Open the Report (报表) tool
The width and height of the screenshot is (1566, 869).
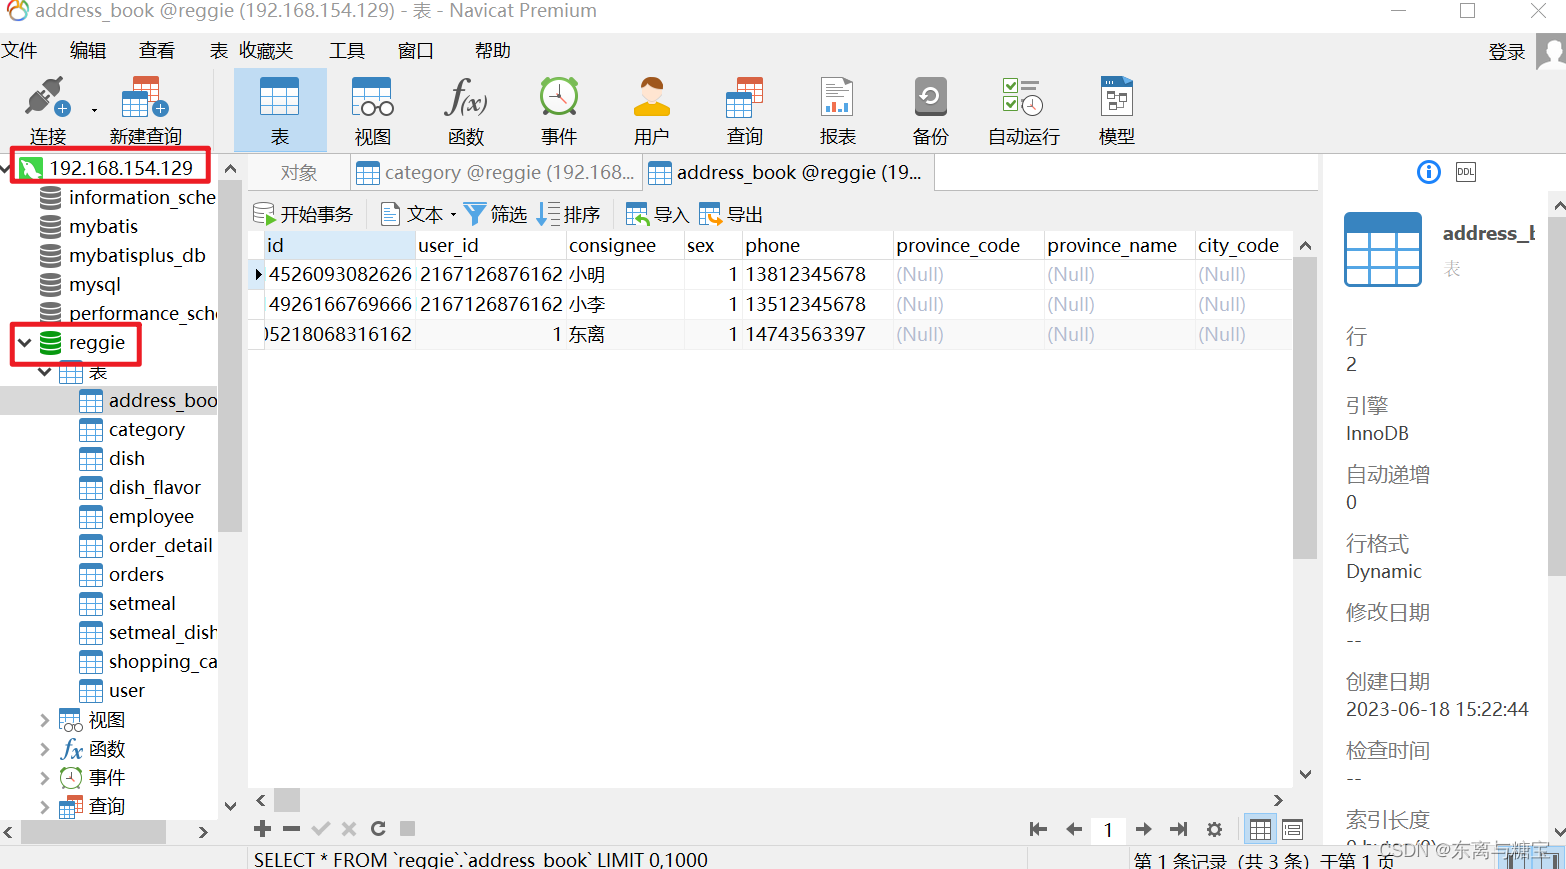(x=837, y=111)
